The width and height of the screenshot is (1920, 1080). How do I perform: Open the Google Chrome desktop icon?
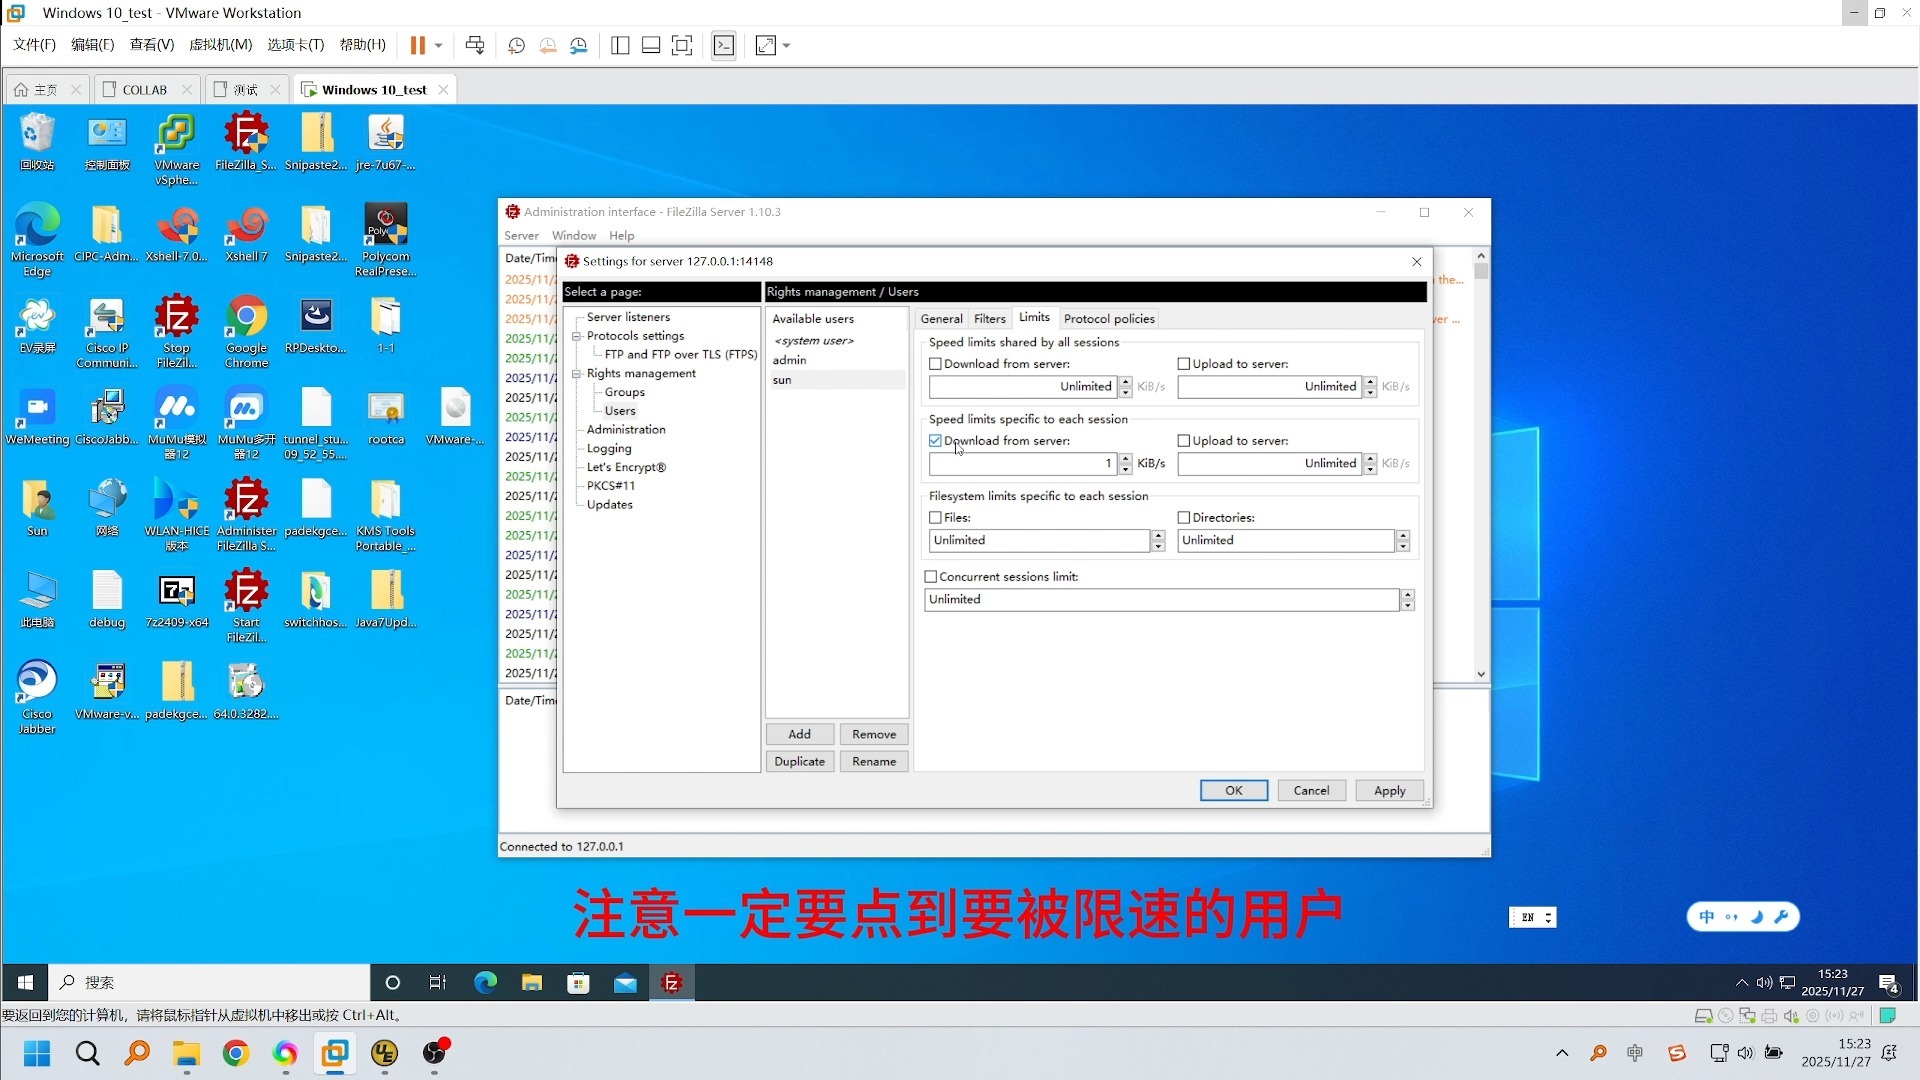pos(246,332)
